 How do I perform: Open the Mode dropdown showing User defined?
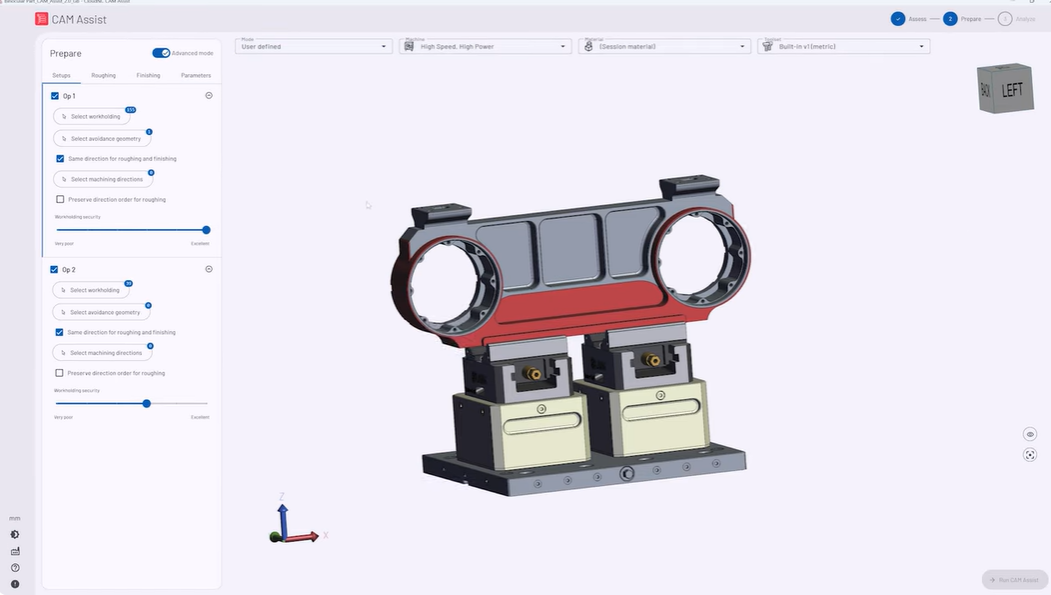[313, 46]
